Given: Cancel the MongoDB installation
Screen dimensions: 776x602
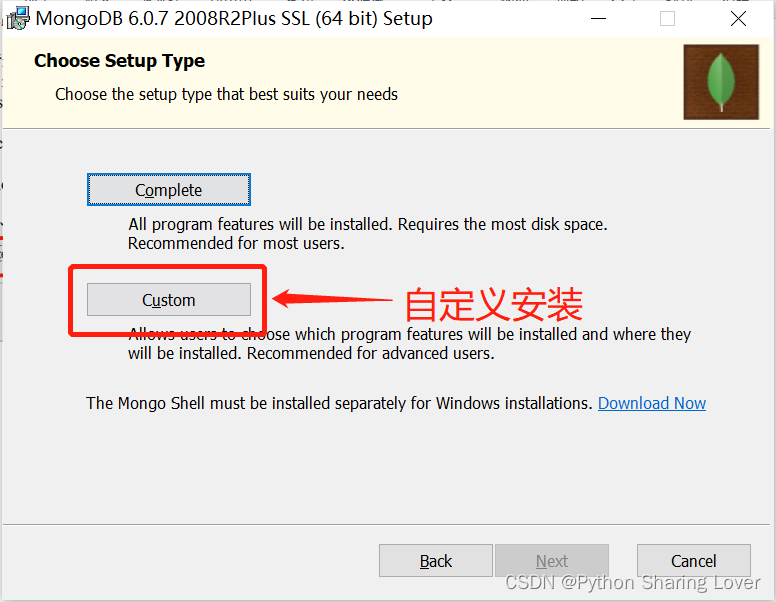Looking at the screenshot, I should (694, 561).
